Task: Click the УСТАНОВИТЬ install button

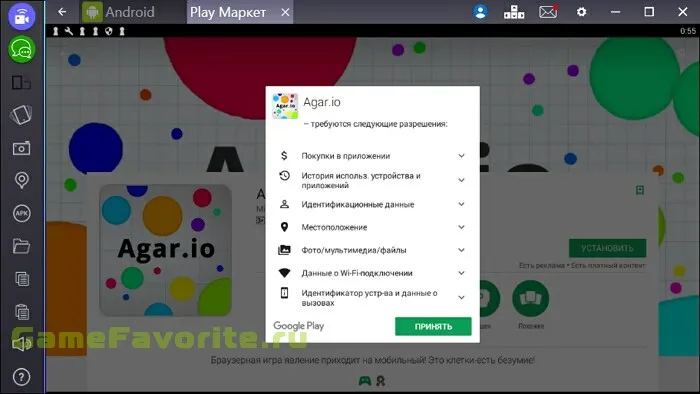Action: pyautogui.click(x=607, y=248)
